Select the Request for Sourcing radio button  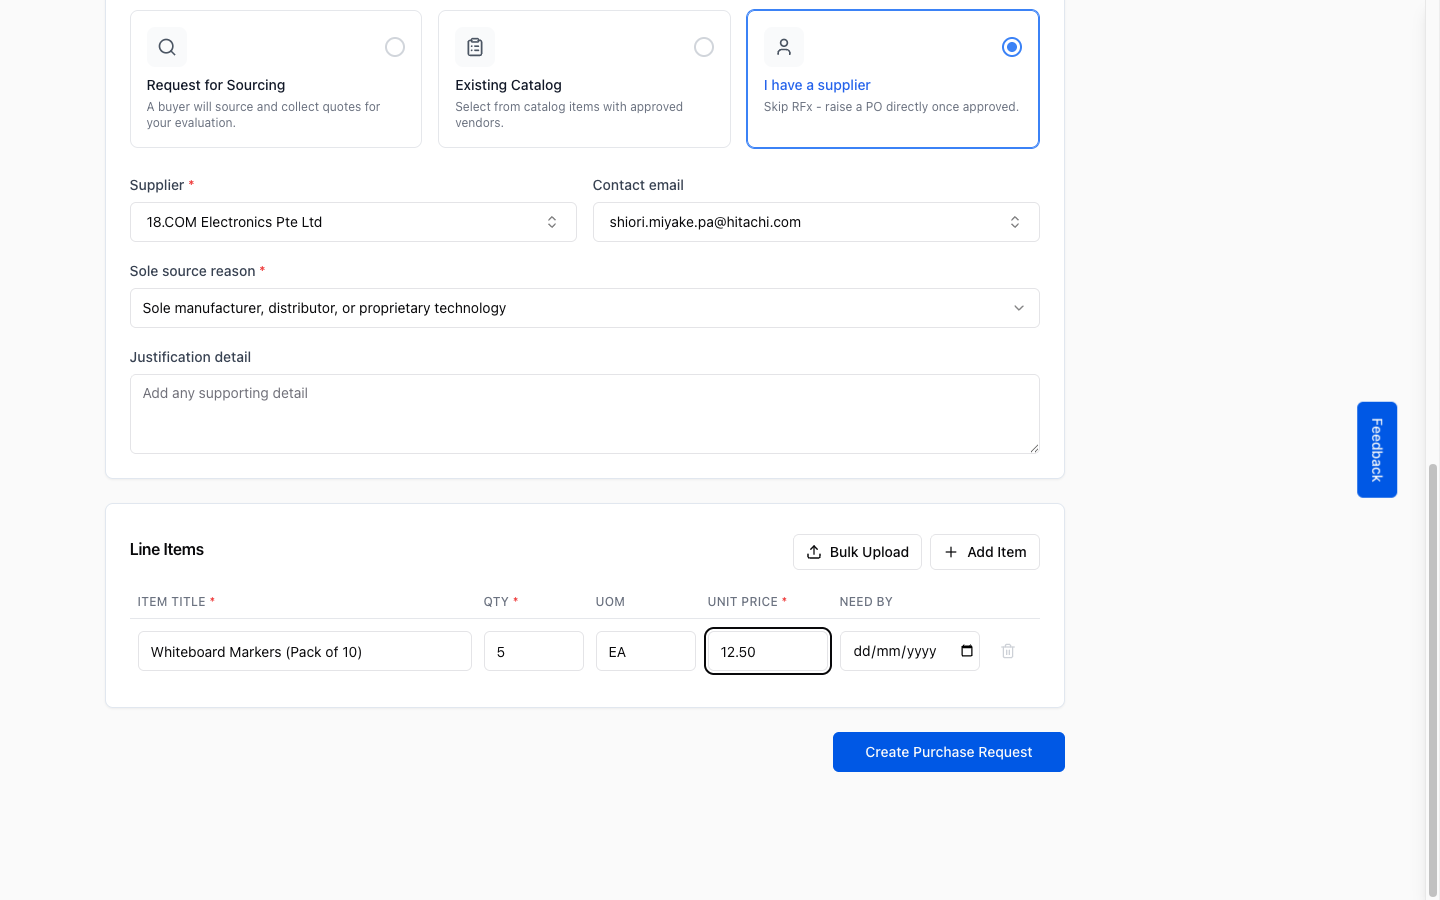[395, 47]
